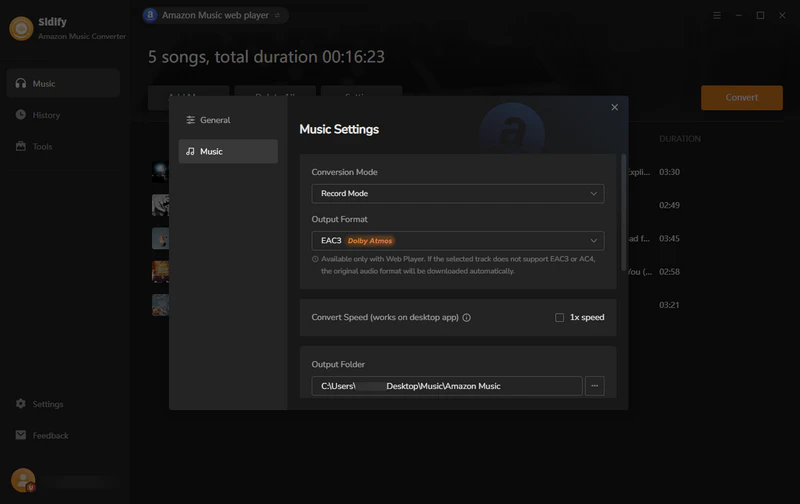This screenshot has height=504, width=800.
Task: Select the Music settings tab
Action: point(228,152)
